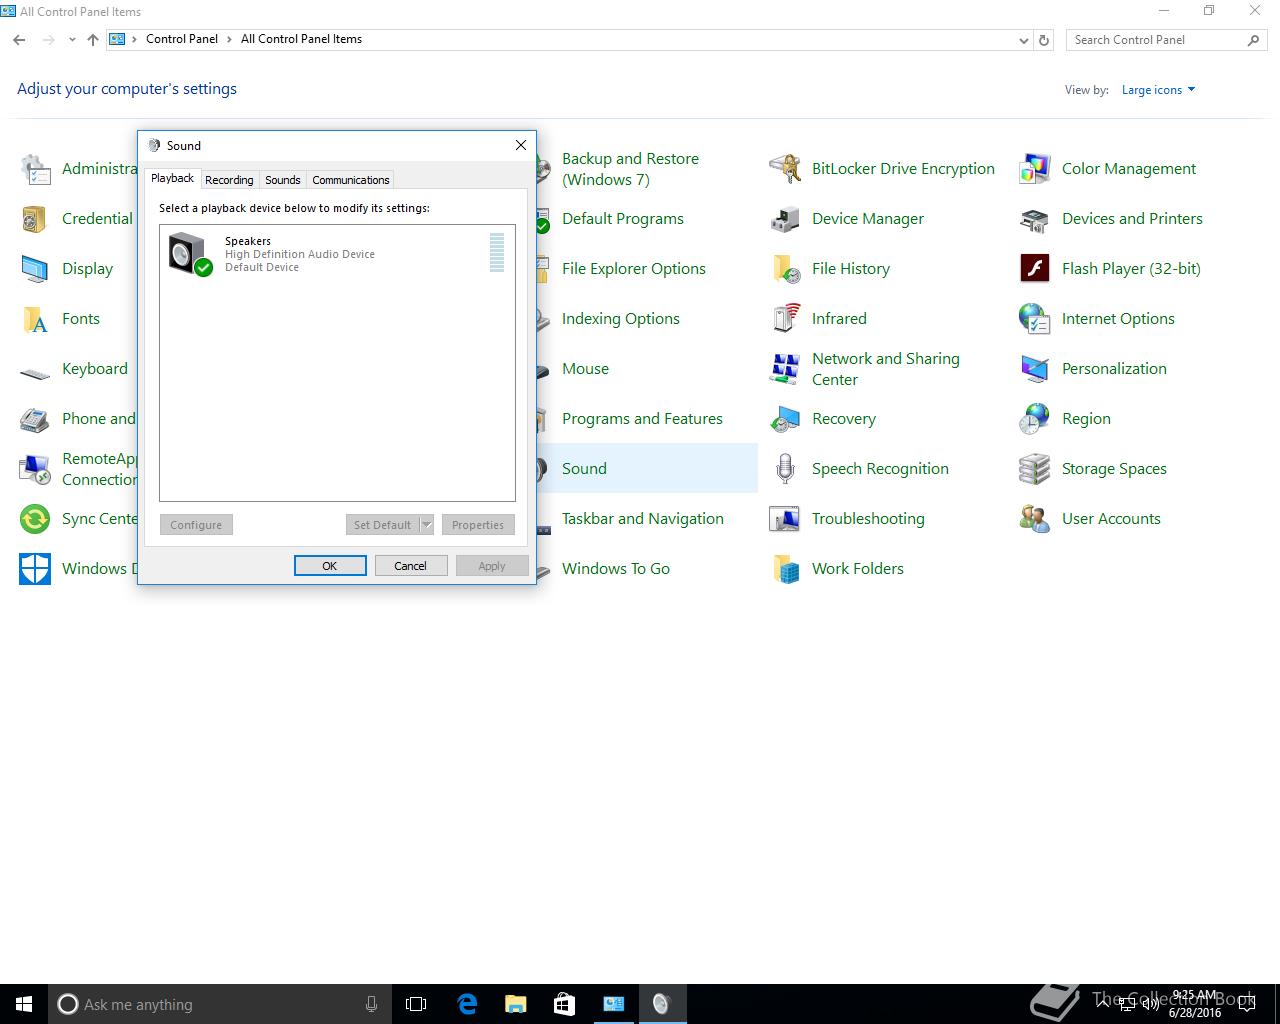Screen dimensions: 1280x1024
Task: Open the Flash Player (32-bit) icon
Action: click(1035, 269)
